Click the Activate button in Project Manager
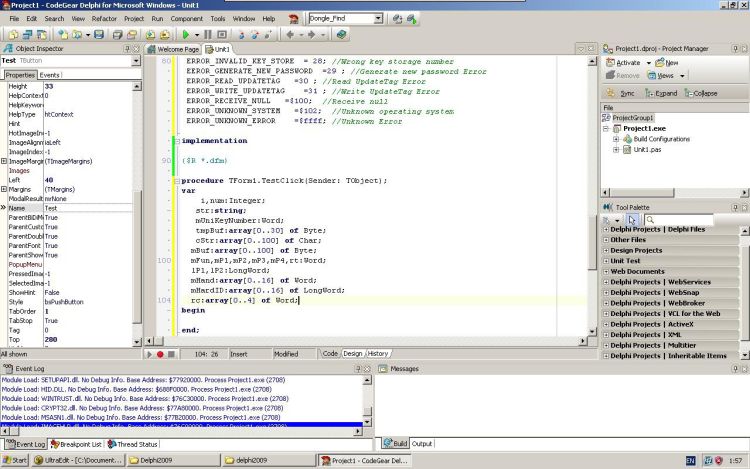Screen dimensions: 750x469 pyautogui.click(x=623, y=63)
